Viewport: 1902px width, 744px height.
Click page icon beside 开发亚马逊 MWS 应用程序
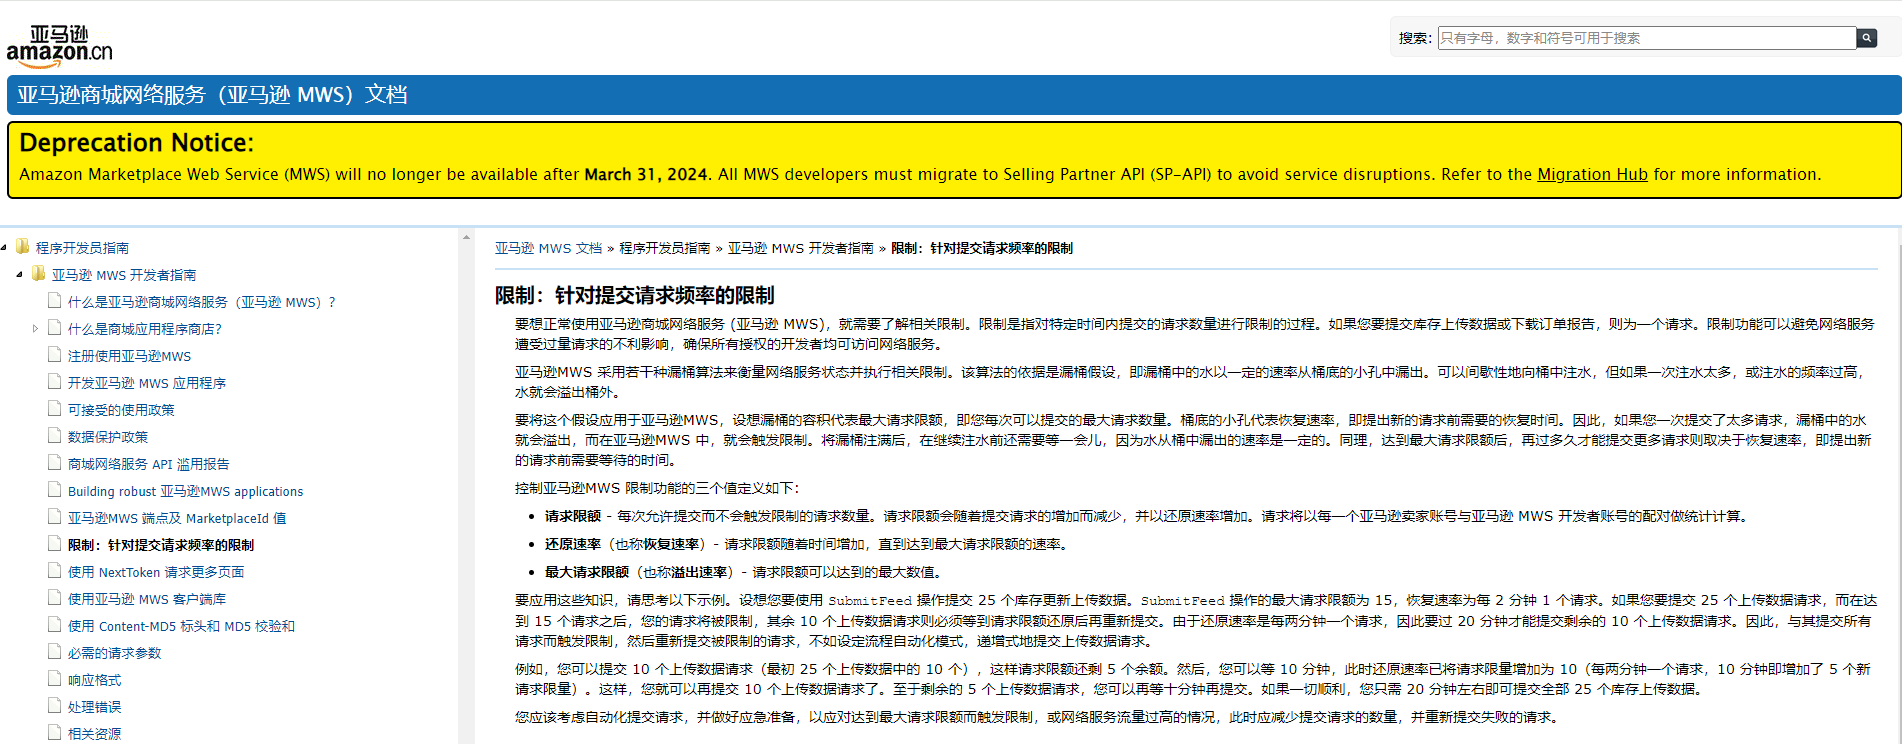pyautogui.click(x=55, y=381)
